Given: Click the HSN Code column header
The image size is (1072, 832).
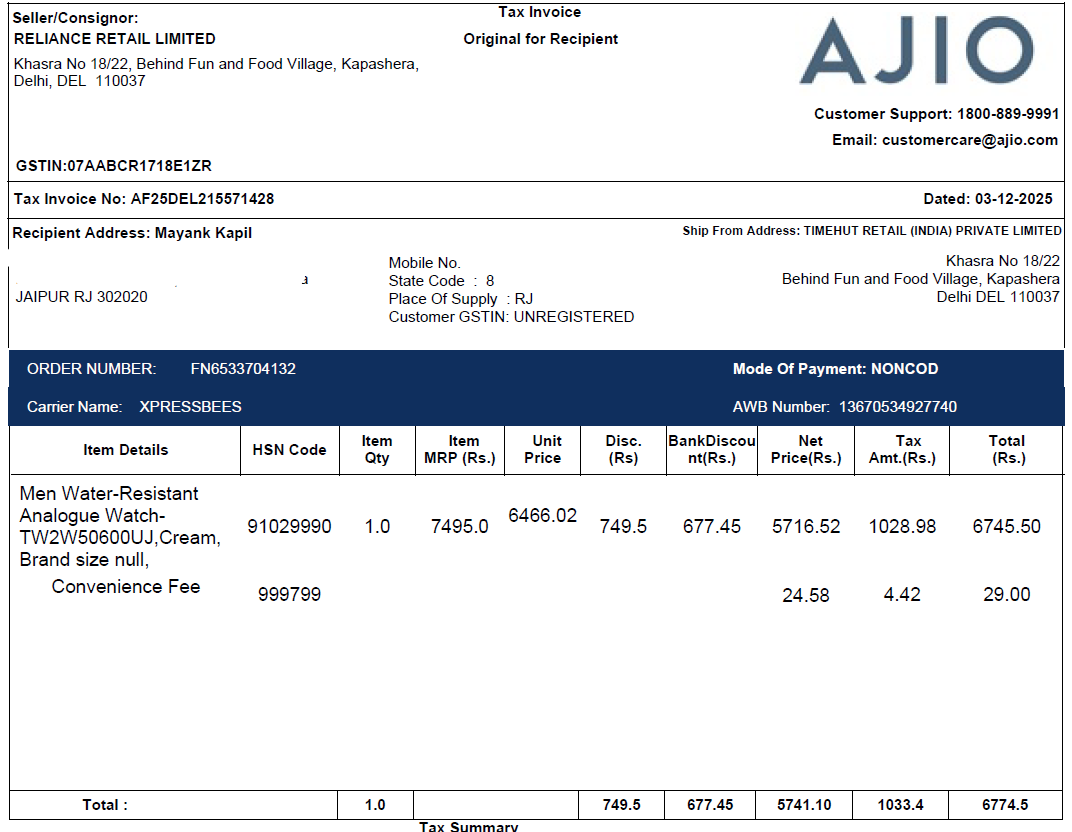Looking at the screenshot, I should tap(289, 450).
